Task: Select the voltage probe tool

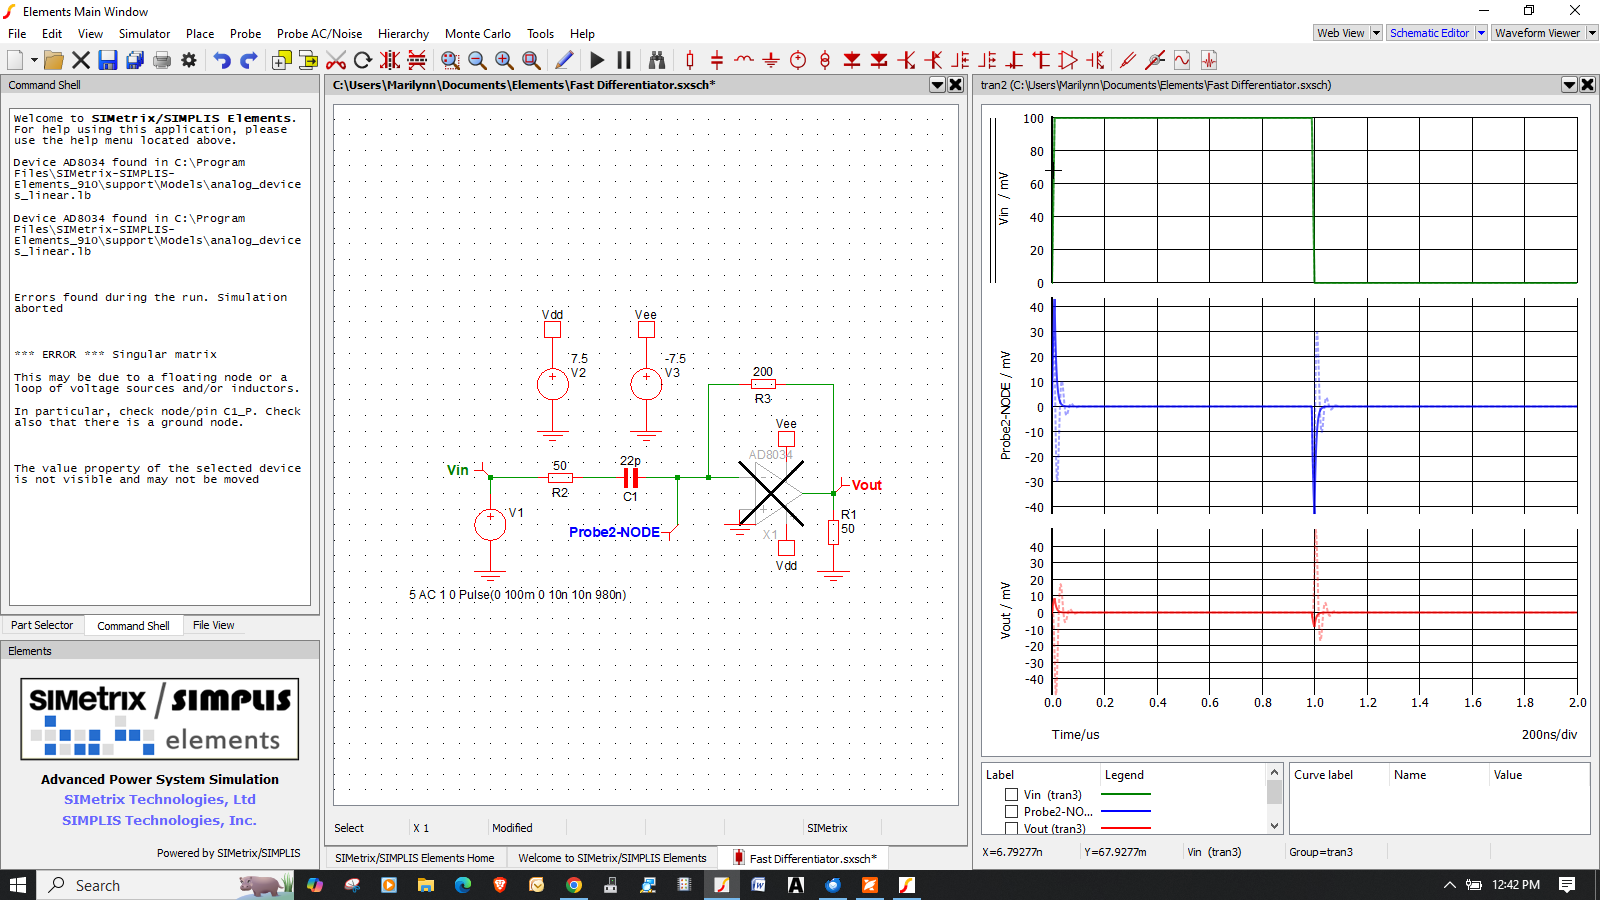Action: click(1128, 60)
